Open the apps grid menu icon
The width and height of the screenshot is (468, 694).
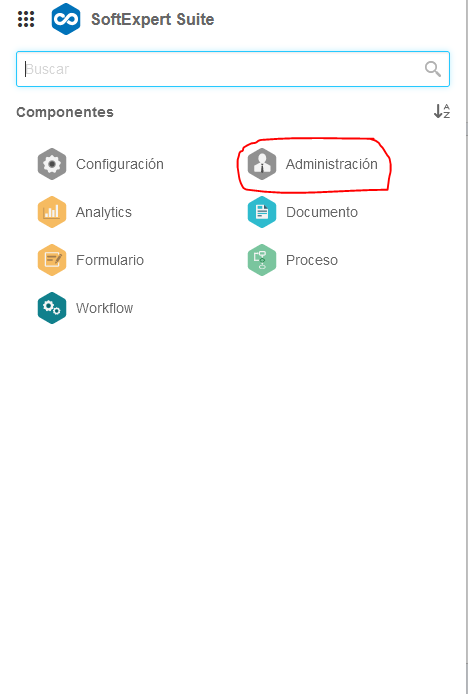point(26,19)
